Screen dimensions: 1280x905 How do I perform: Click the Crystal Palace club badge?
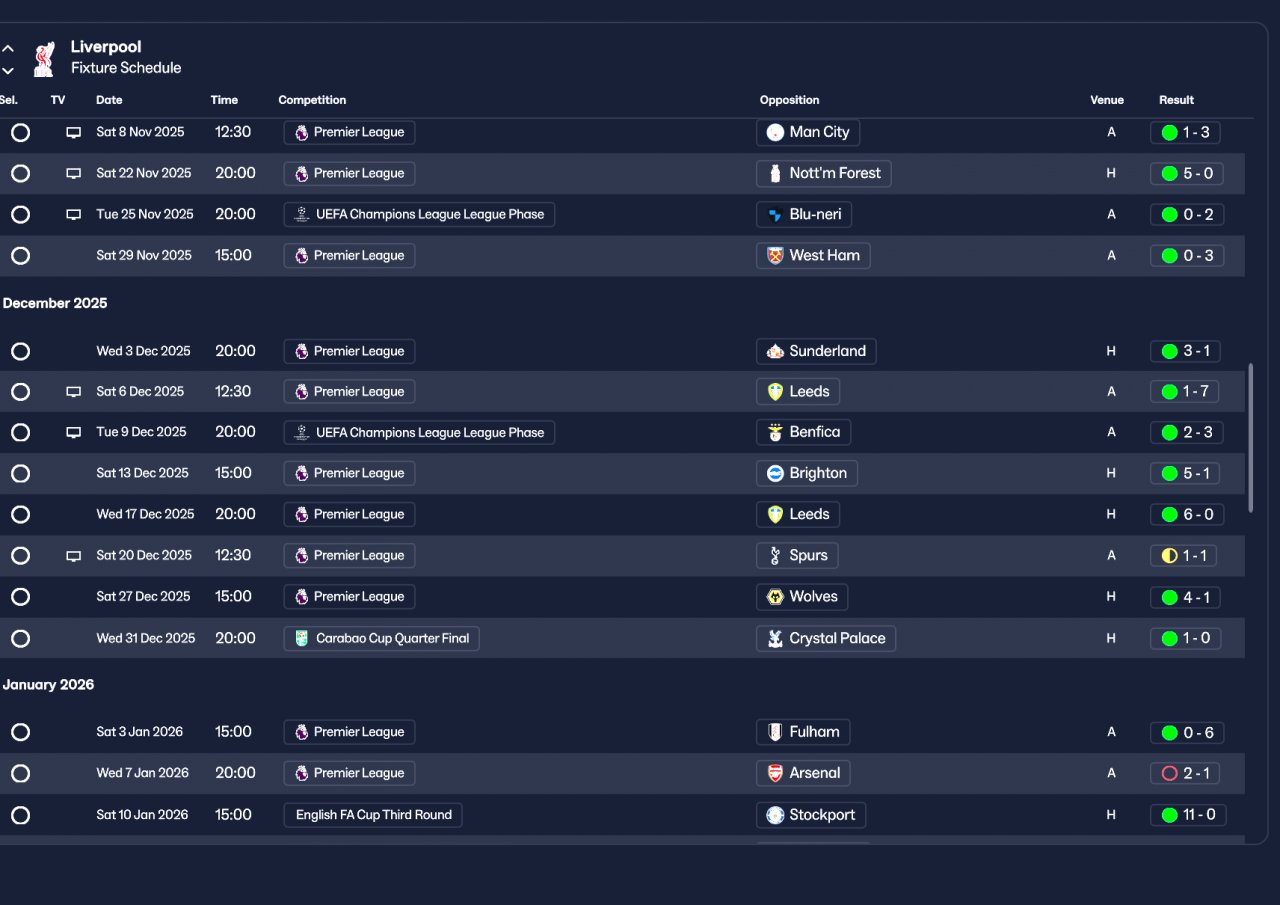tap(775, 638)
